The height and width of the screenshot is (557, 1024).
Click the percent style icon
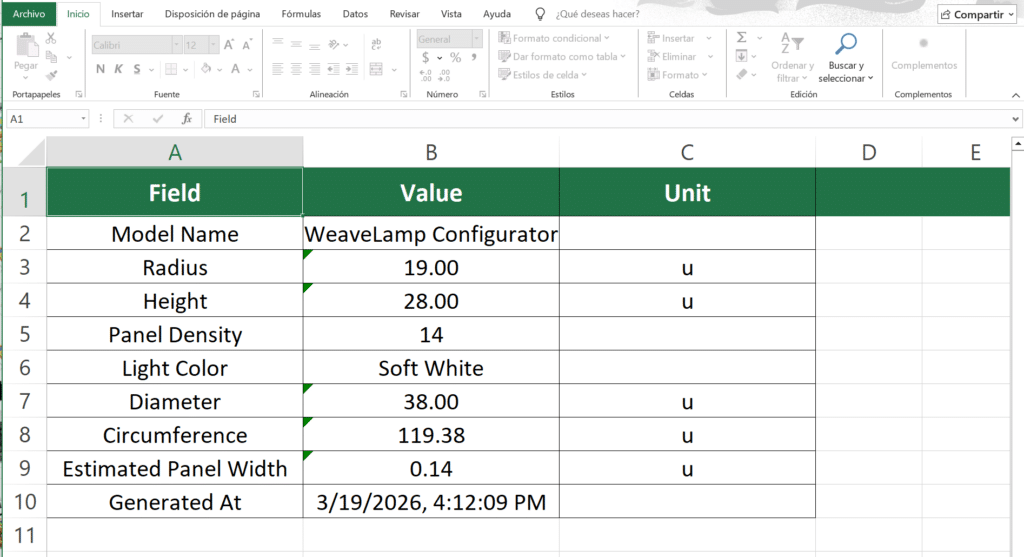pyautogui.click(x=455, y=58)
